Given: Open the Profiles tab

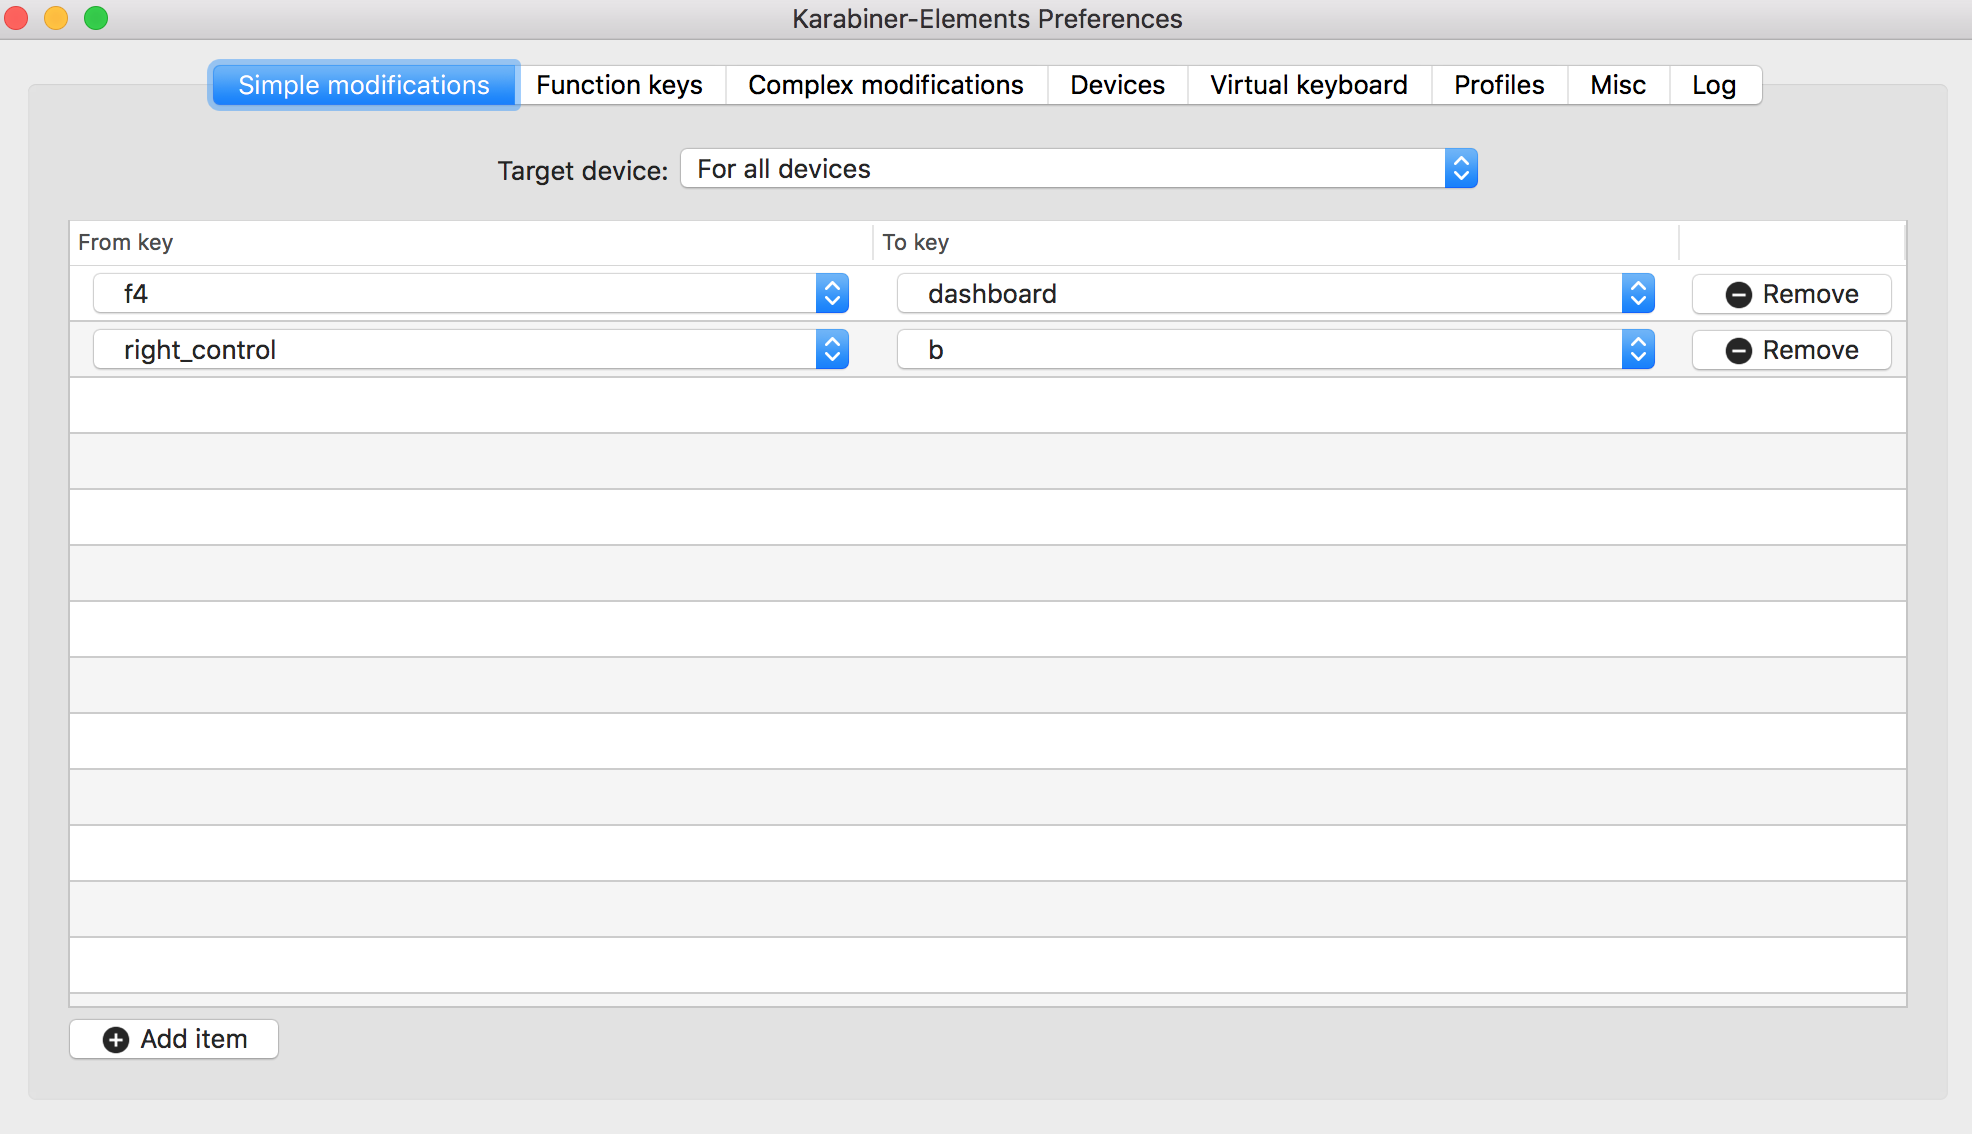Looking at the screenshot, I should tap(1498, 85).
